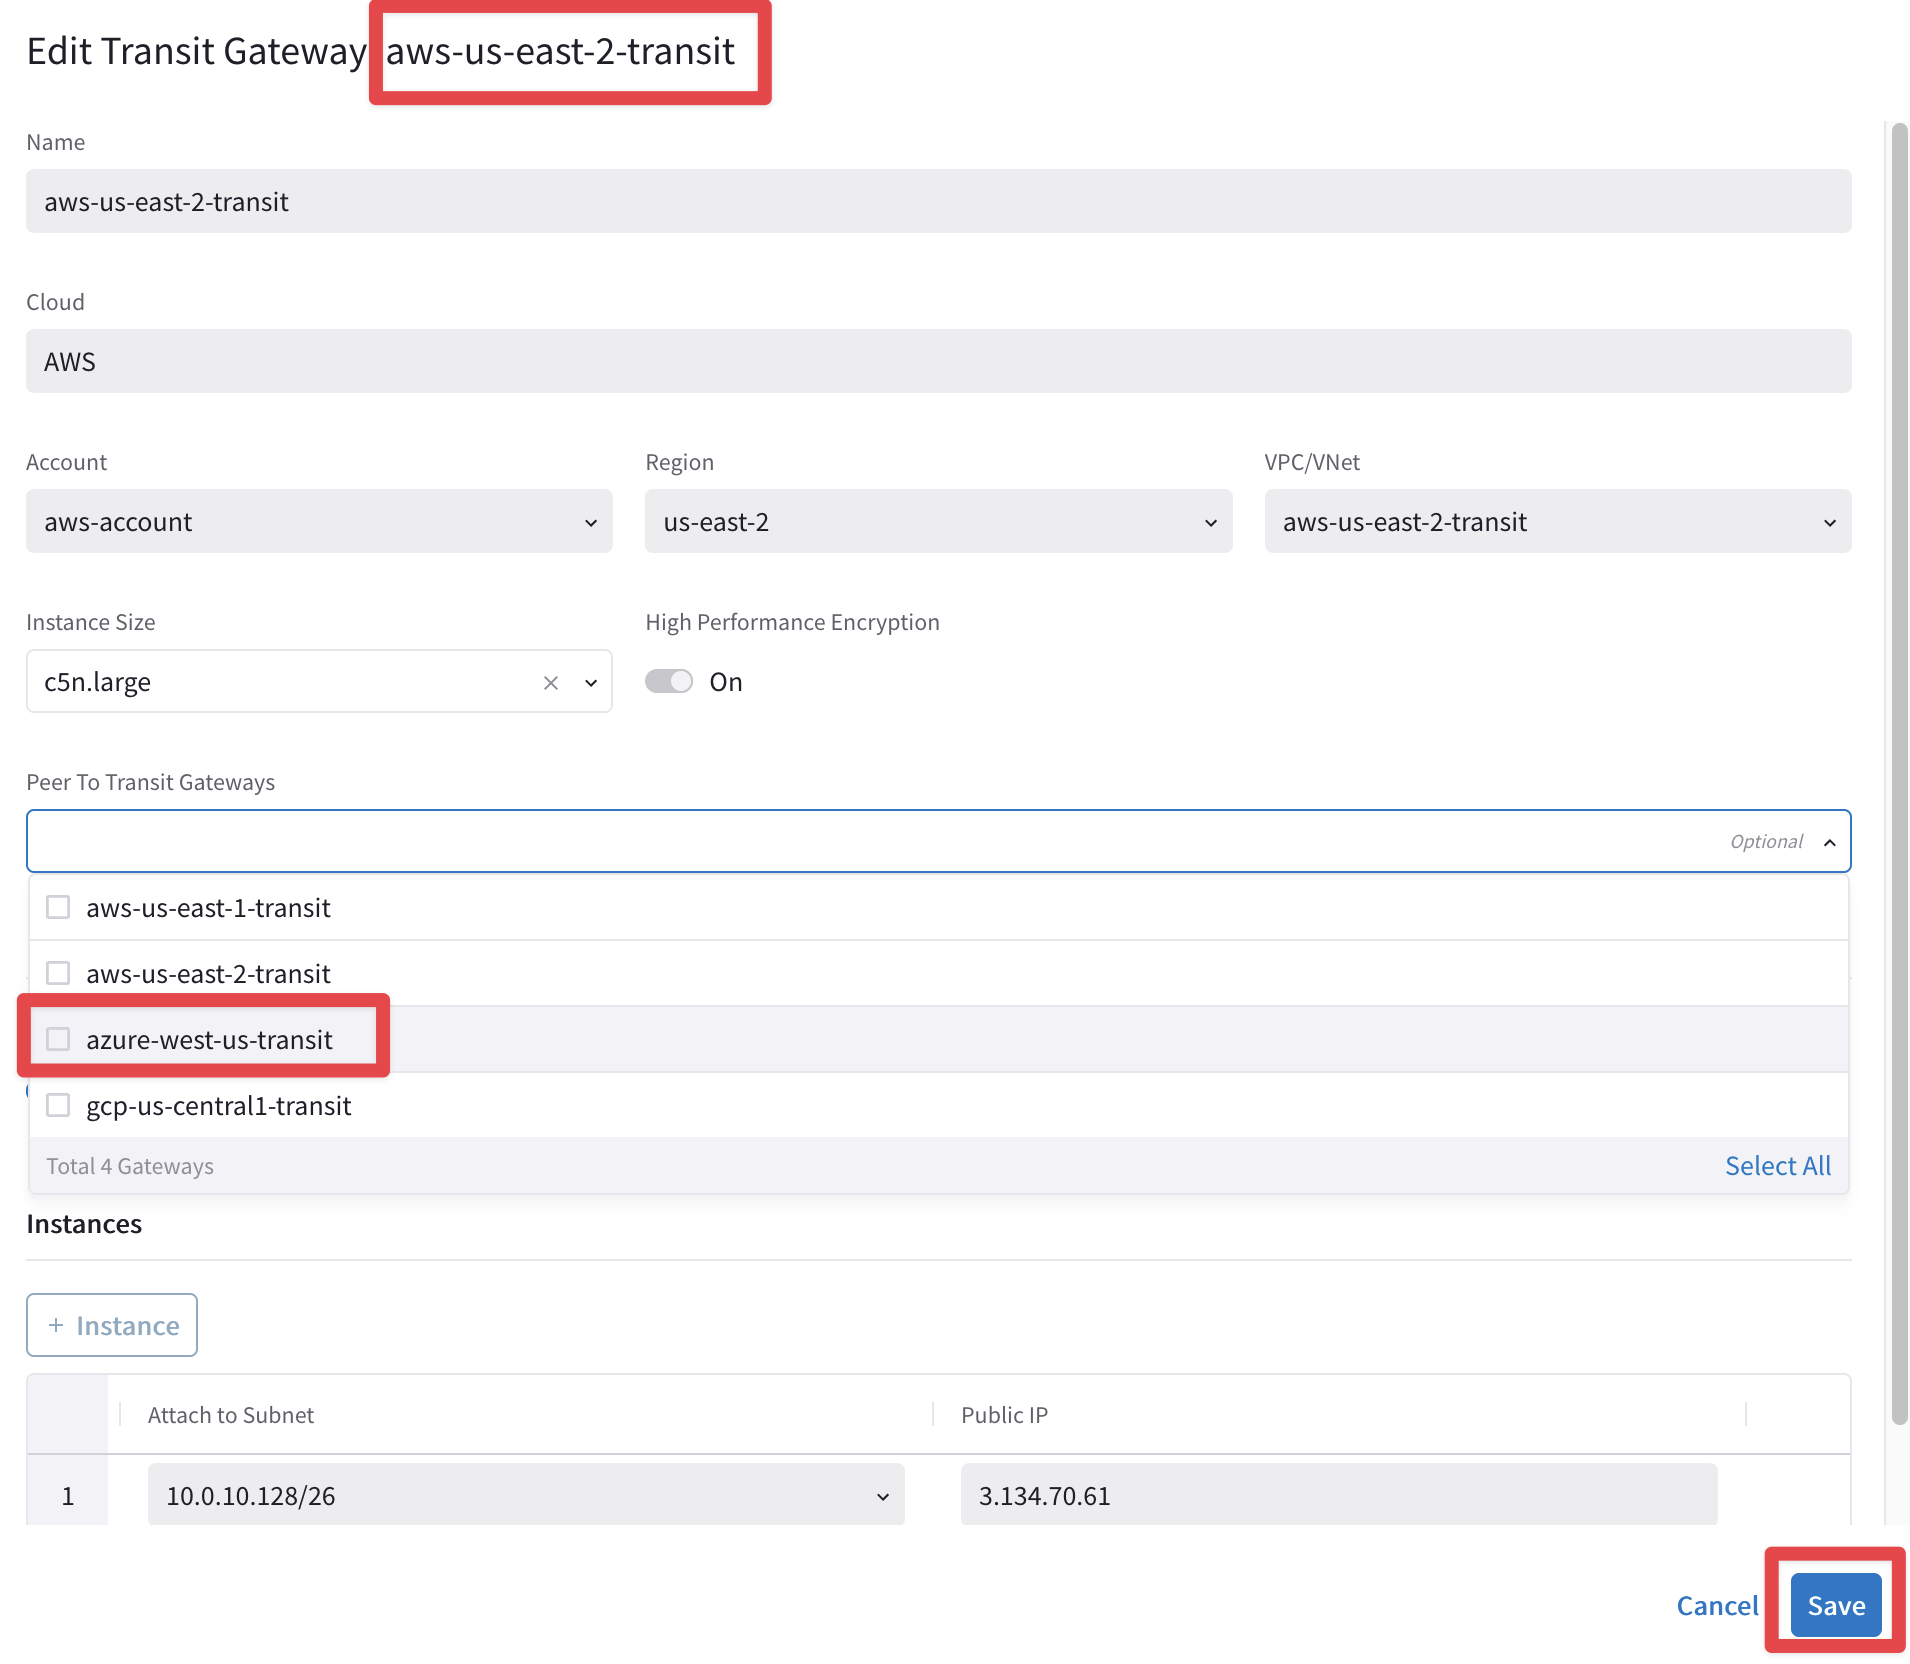Click the Attach to Subnet column header

click(231, 1415)
